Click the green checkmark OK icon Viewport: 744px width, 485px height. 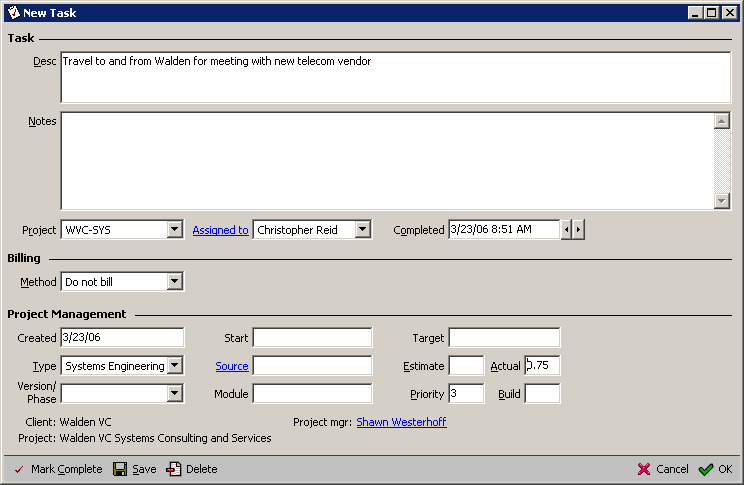[706, 469]
